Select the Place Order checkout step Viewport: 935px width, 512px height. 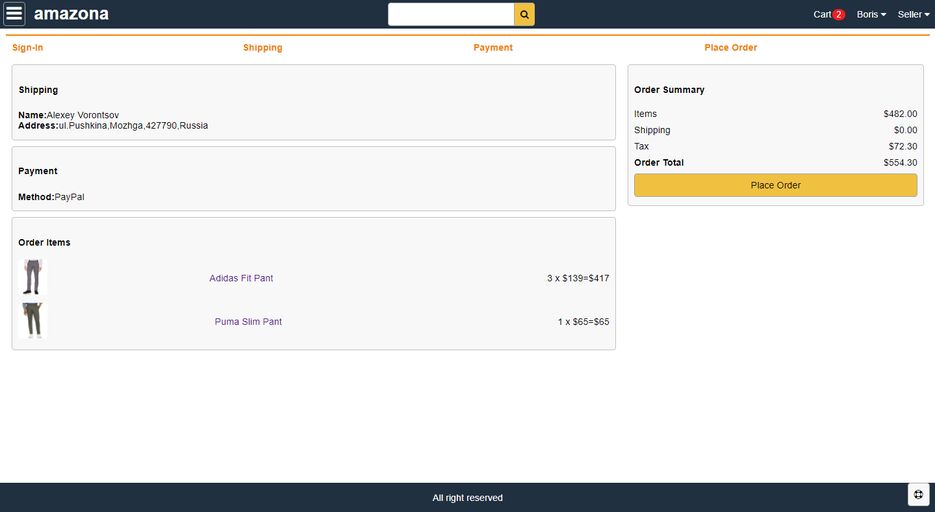tap(730, 48)
